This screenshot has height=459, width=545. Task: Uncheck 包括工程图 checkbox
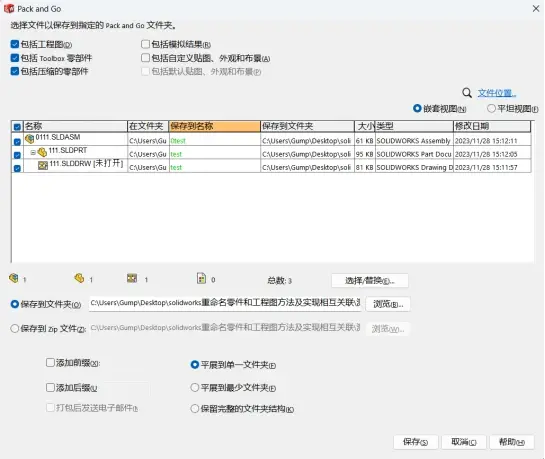[15, 44]
